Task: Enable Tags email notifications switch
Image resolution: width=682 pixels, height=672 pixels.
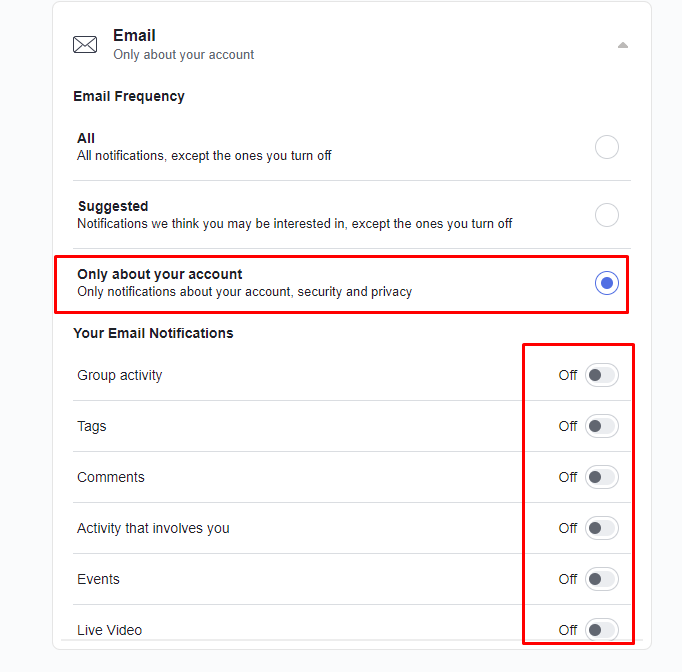Action: coord(601,426)
